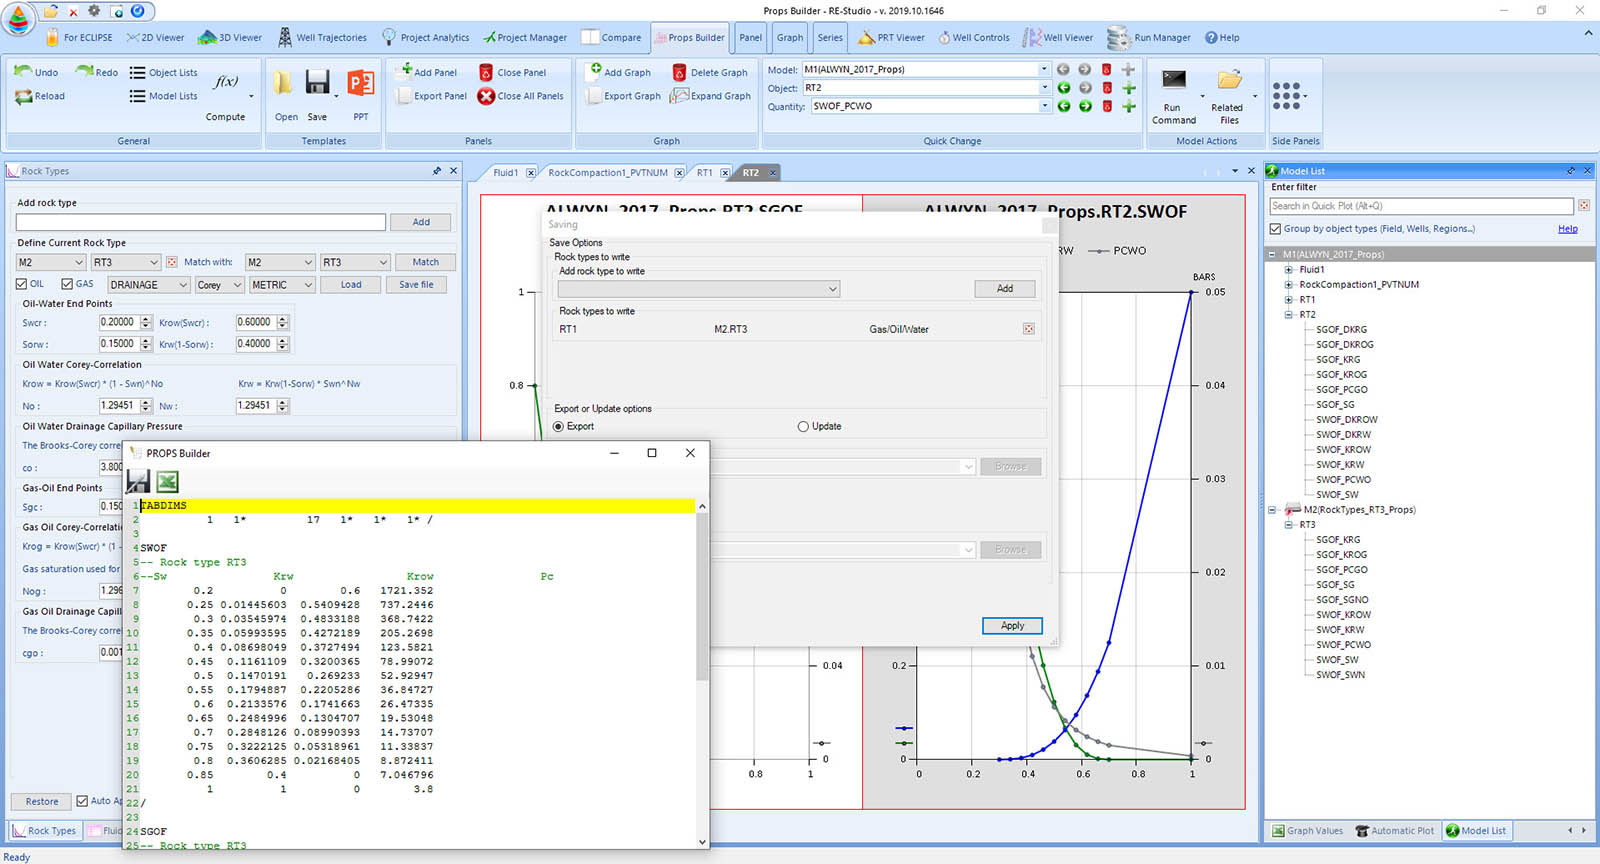Image resolution: width=1600 pixels, height=864 pixels.
Task: Click the Load button
Action: (x=351, y=285)
